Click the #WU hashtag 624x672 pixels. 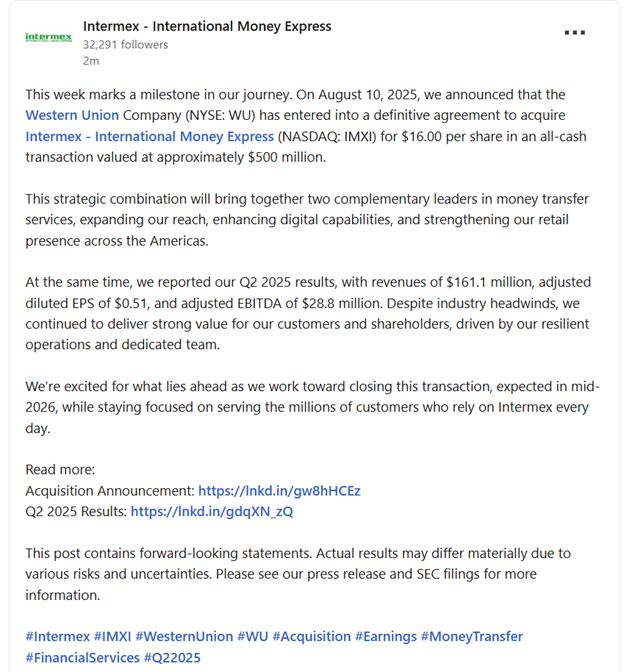click(251, 636)
